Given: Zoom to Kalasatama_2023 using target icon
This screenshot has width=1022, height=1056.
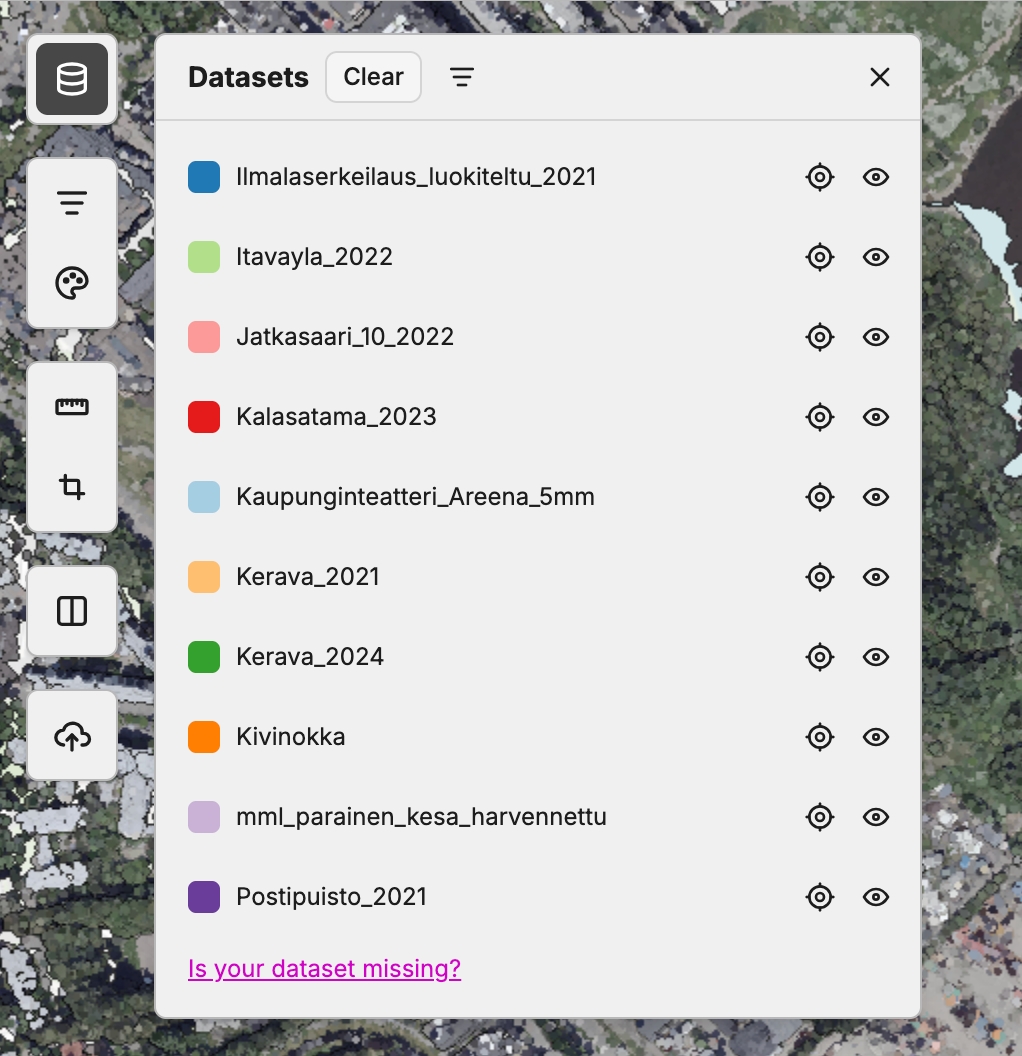Looking at the screenshot, I should point(819,417).
